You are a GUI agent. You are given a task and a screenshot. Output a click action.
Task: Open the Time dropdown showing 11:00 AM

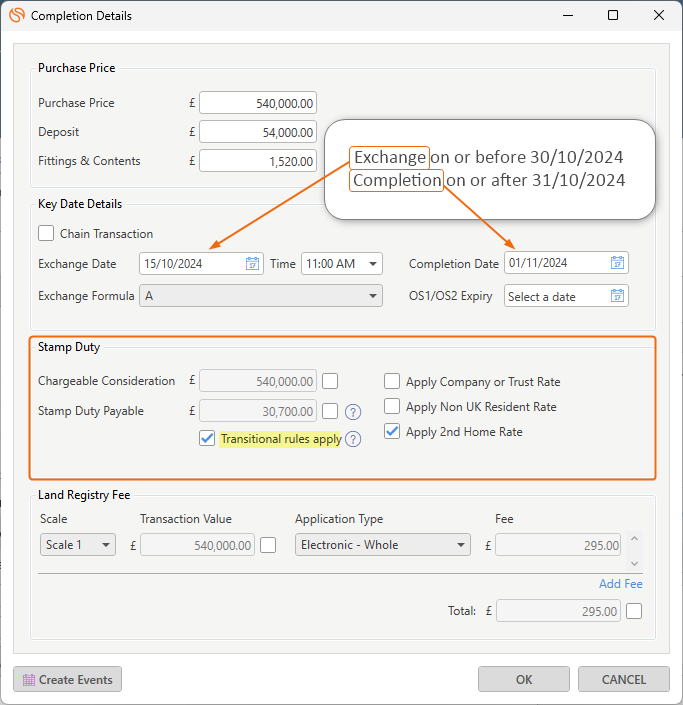(342, 263)
